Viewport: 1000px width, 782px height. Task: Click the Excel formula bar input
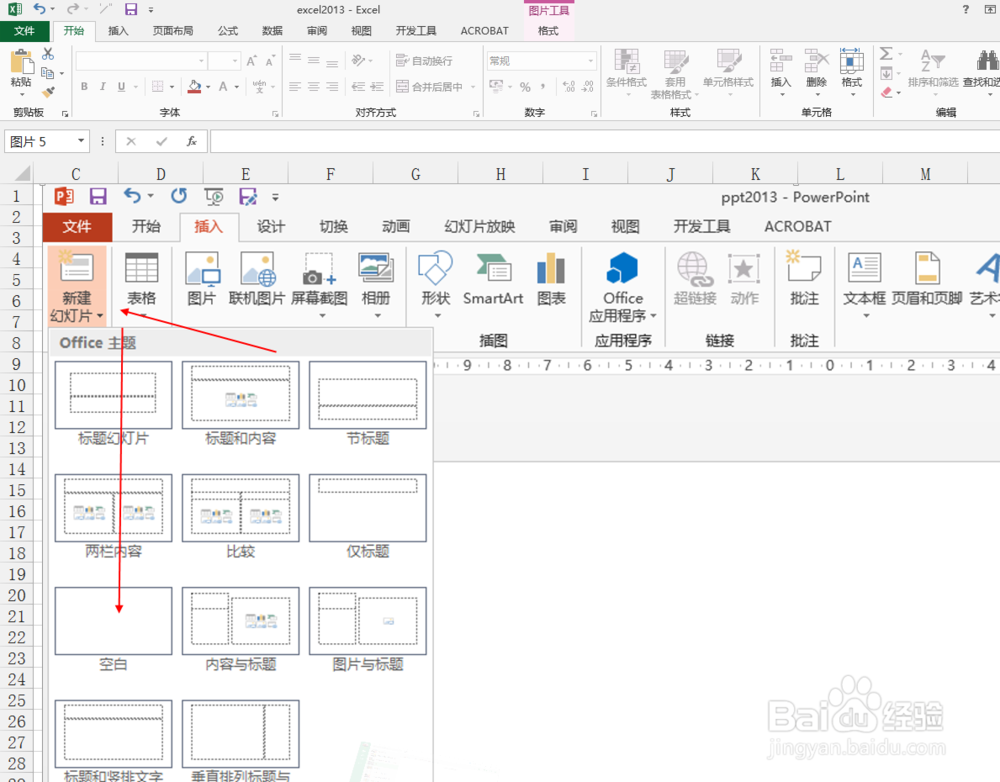[x=605, y=141]
